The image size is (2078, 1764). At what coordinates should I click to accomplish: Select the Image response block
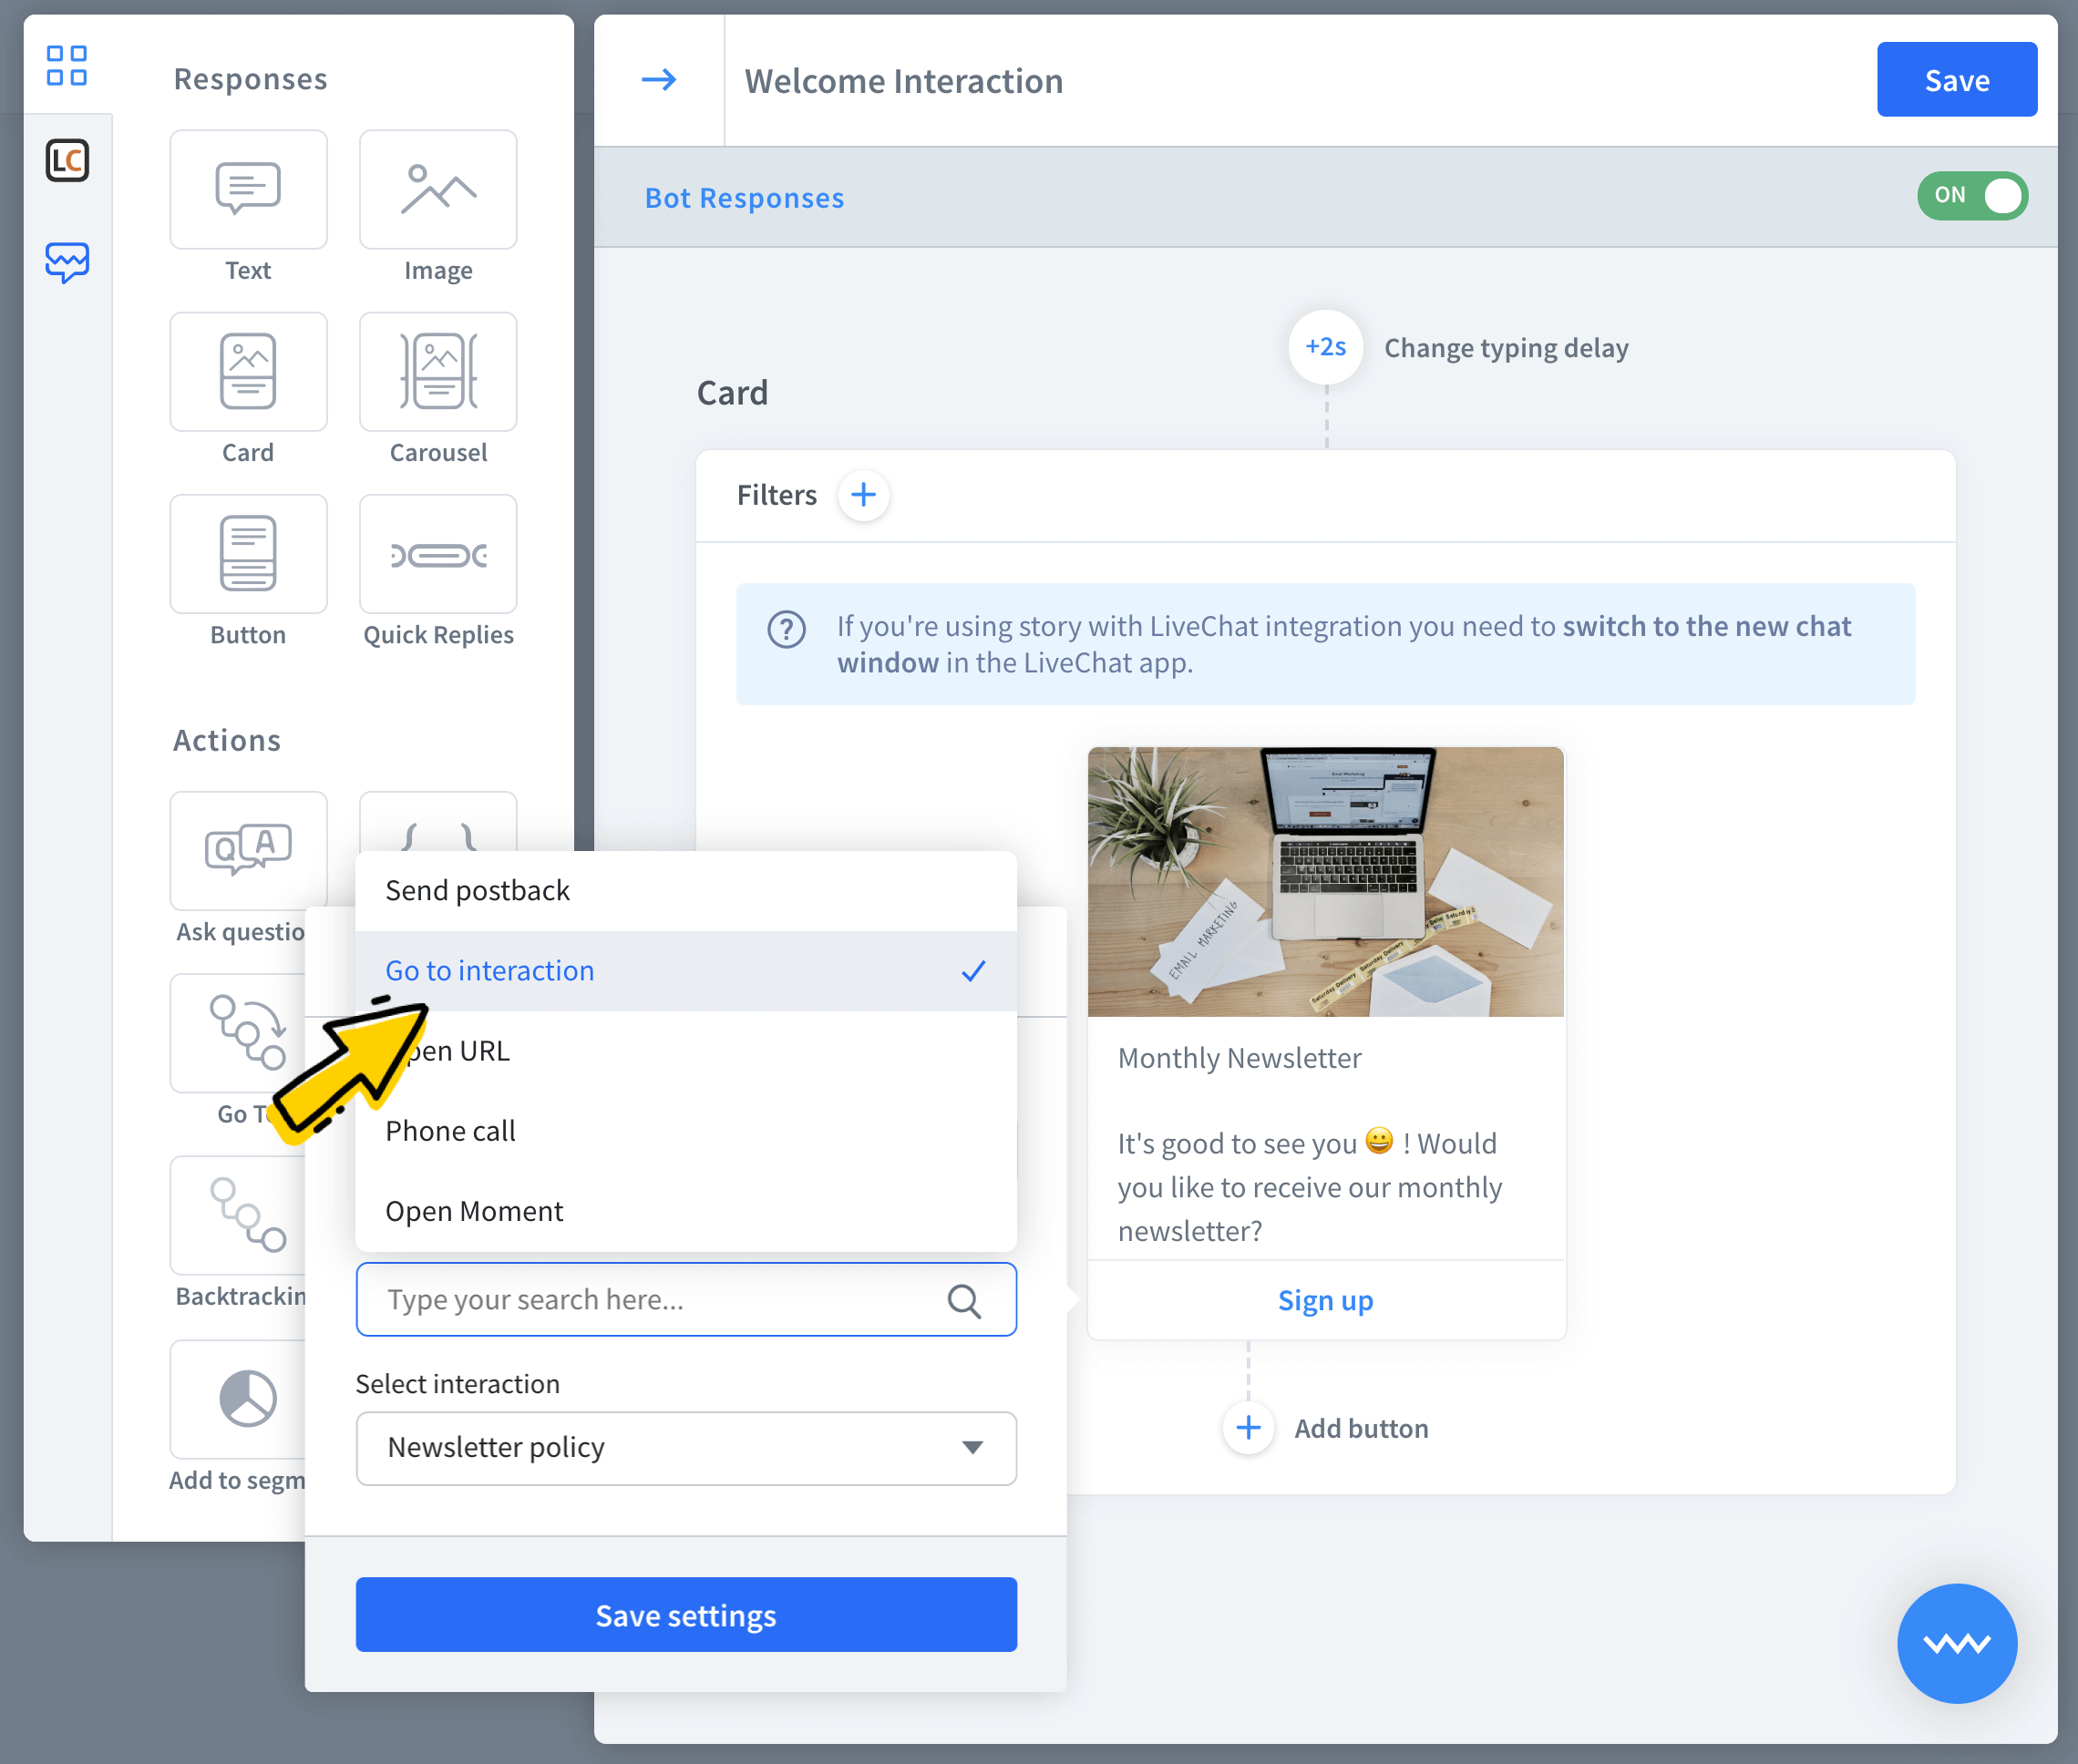tap(438, 190)
